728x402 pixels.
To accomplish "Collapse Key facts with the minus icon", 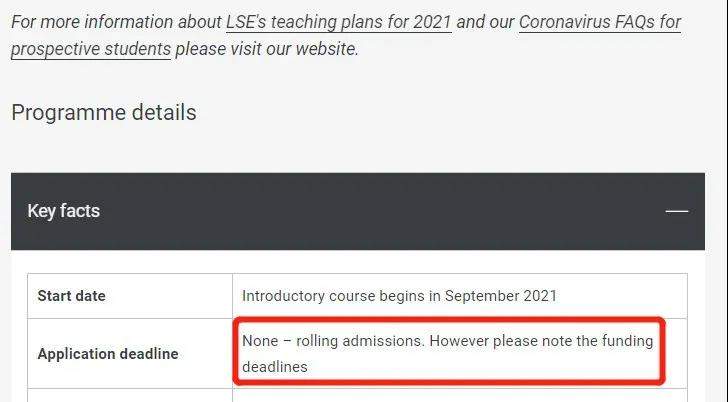I will (x=677, y=211).
